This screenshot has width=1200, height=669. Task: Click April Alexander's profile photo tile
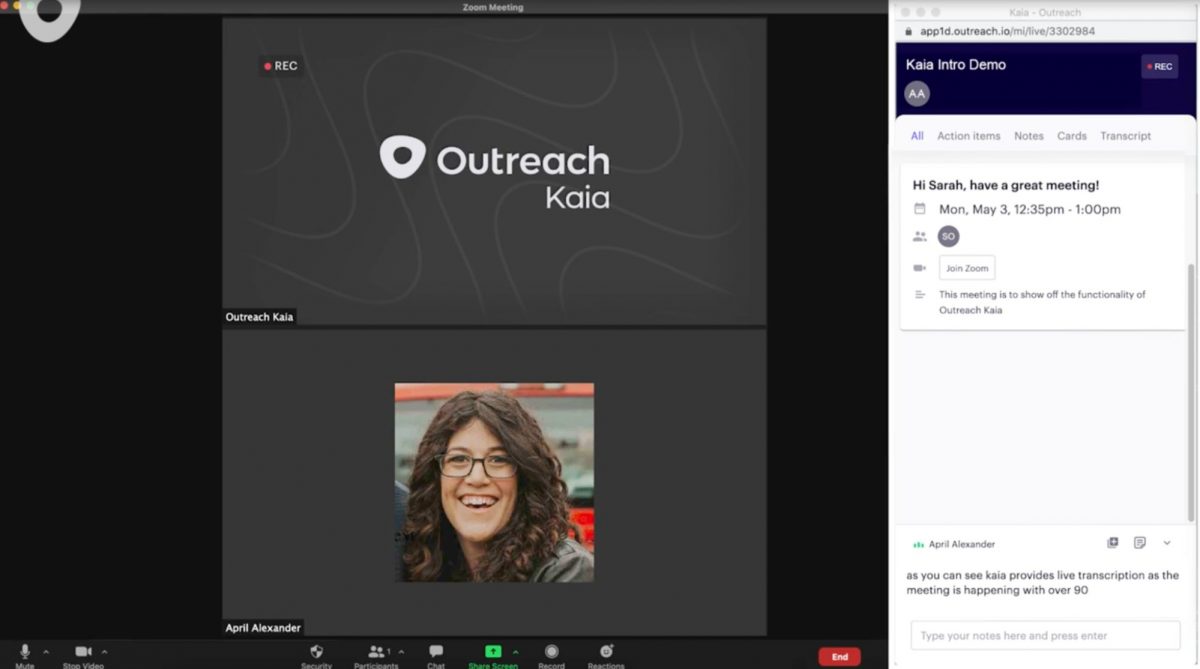(494, 482)
